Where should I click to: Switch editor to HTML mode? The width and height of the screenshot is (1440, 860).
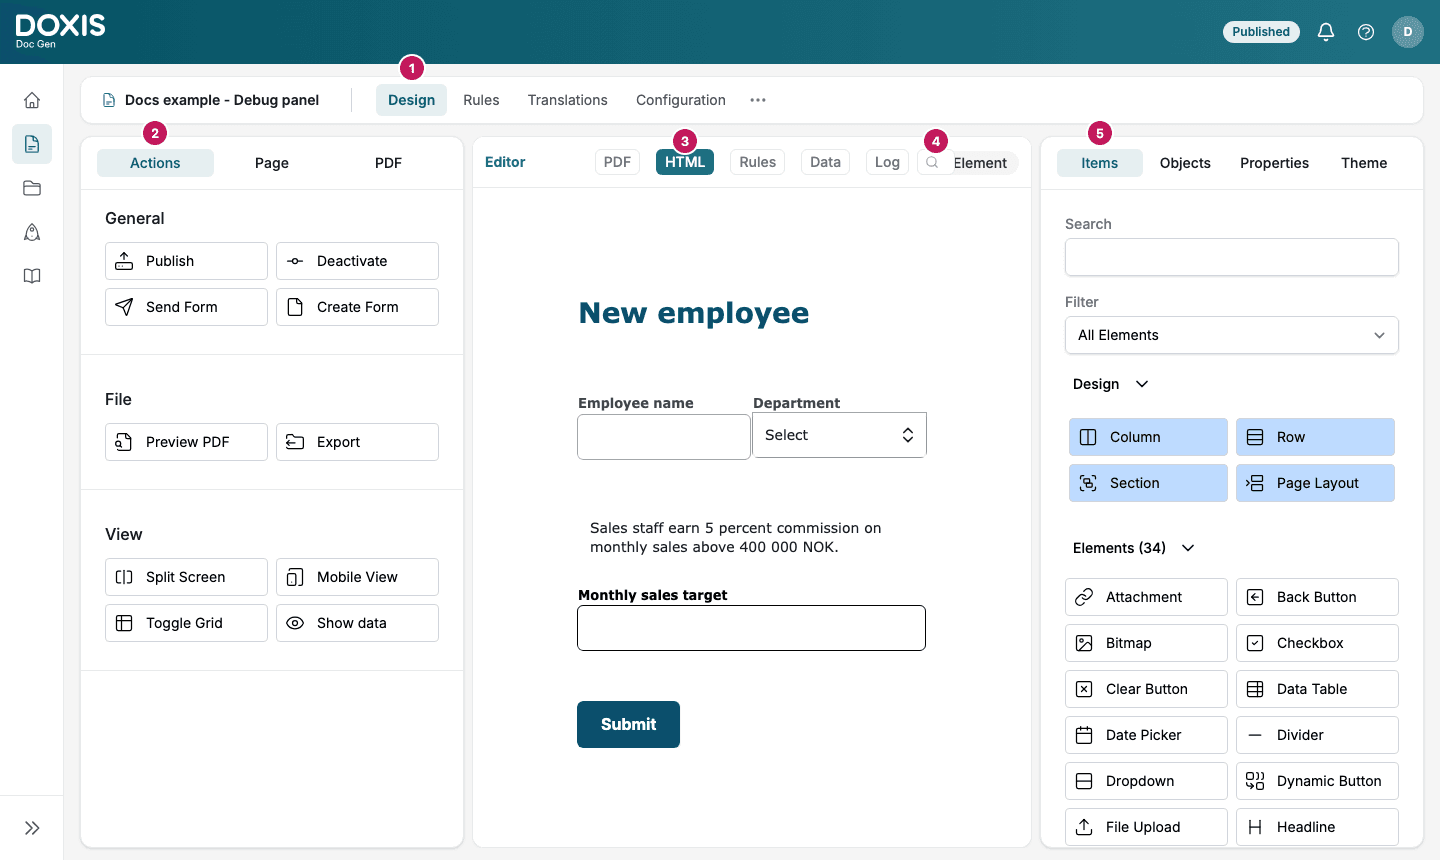(x=685, y=162)
